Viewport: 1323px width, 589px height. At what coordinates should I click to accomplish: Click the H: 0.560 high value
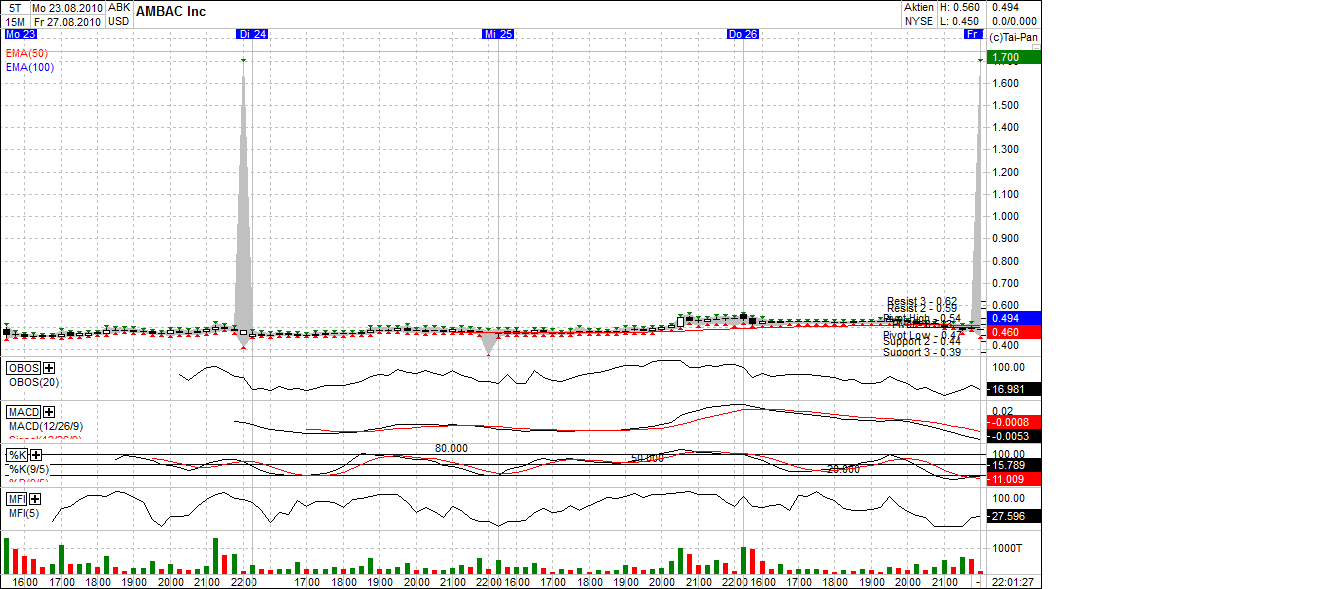[960, 7]
